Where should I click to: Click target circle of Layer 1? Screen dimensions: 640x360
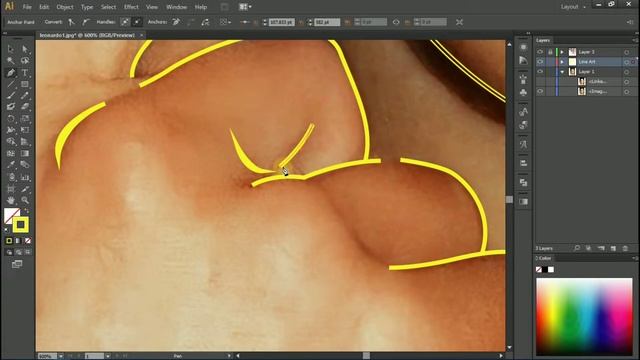click(x=627, y=72)
